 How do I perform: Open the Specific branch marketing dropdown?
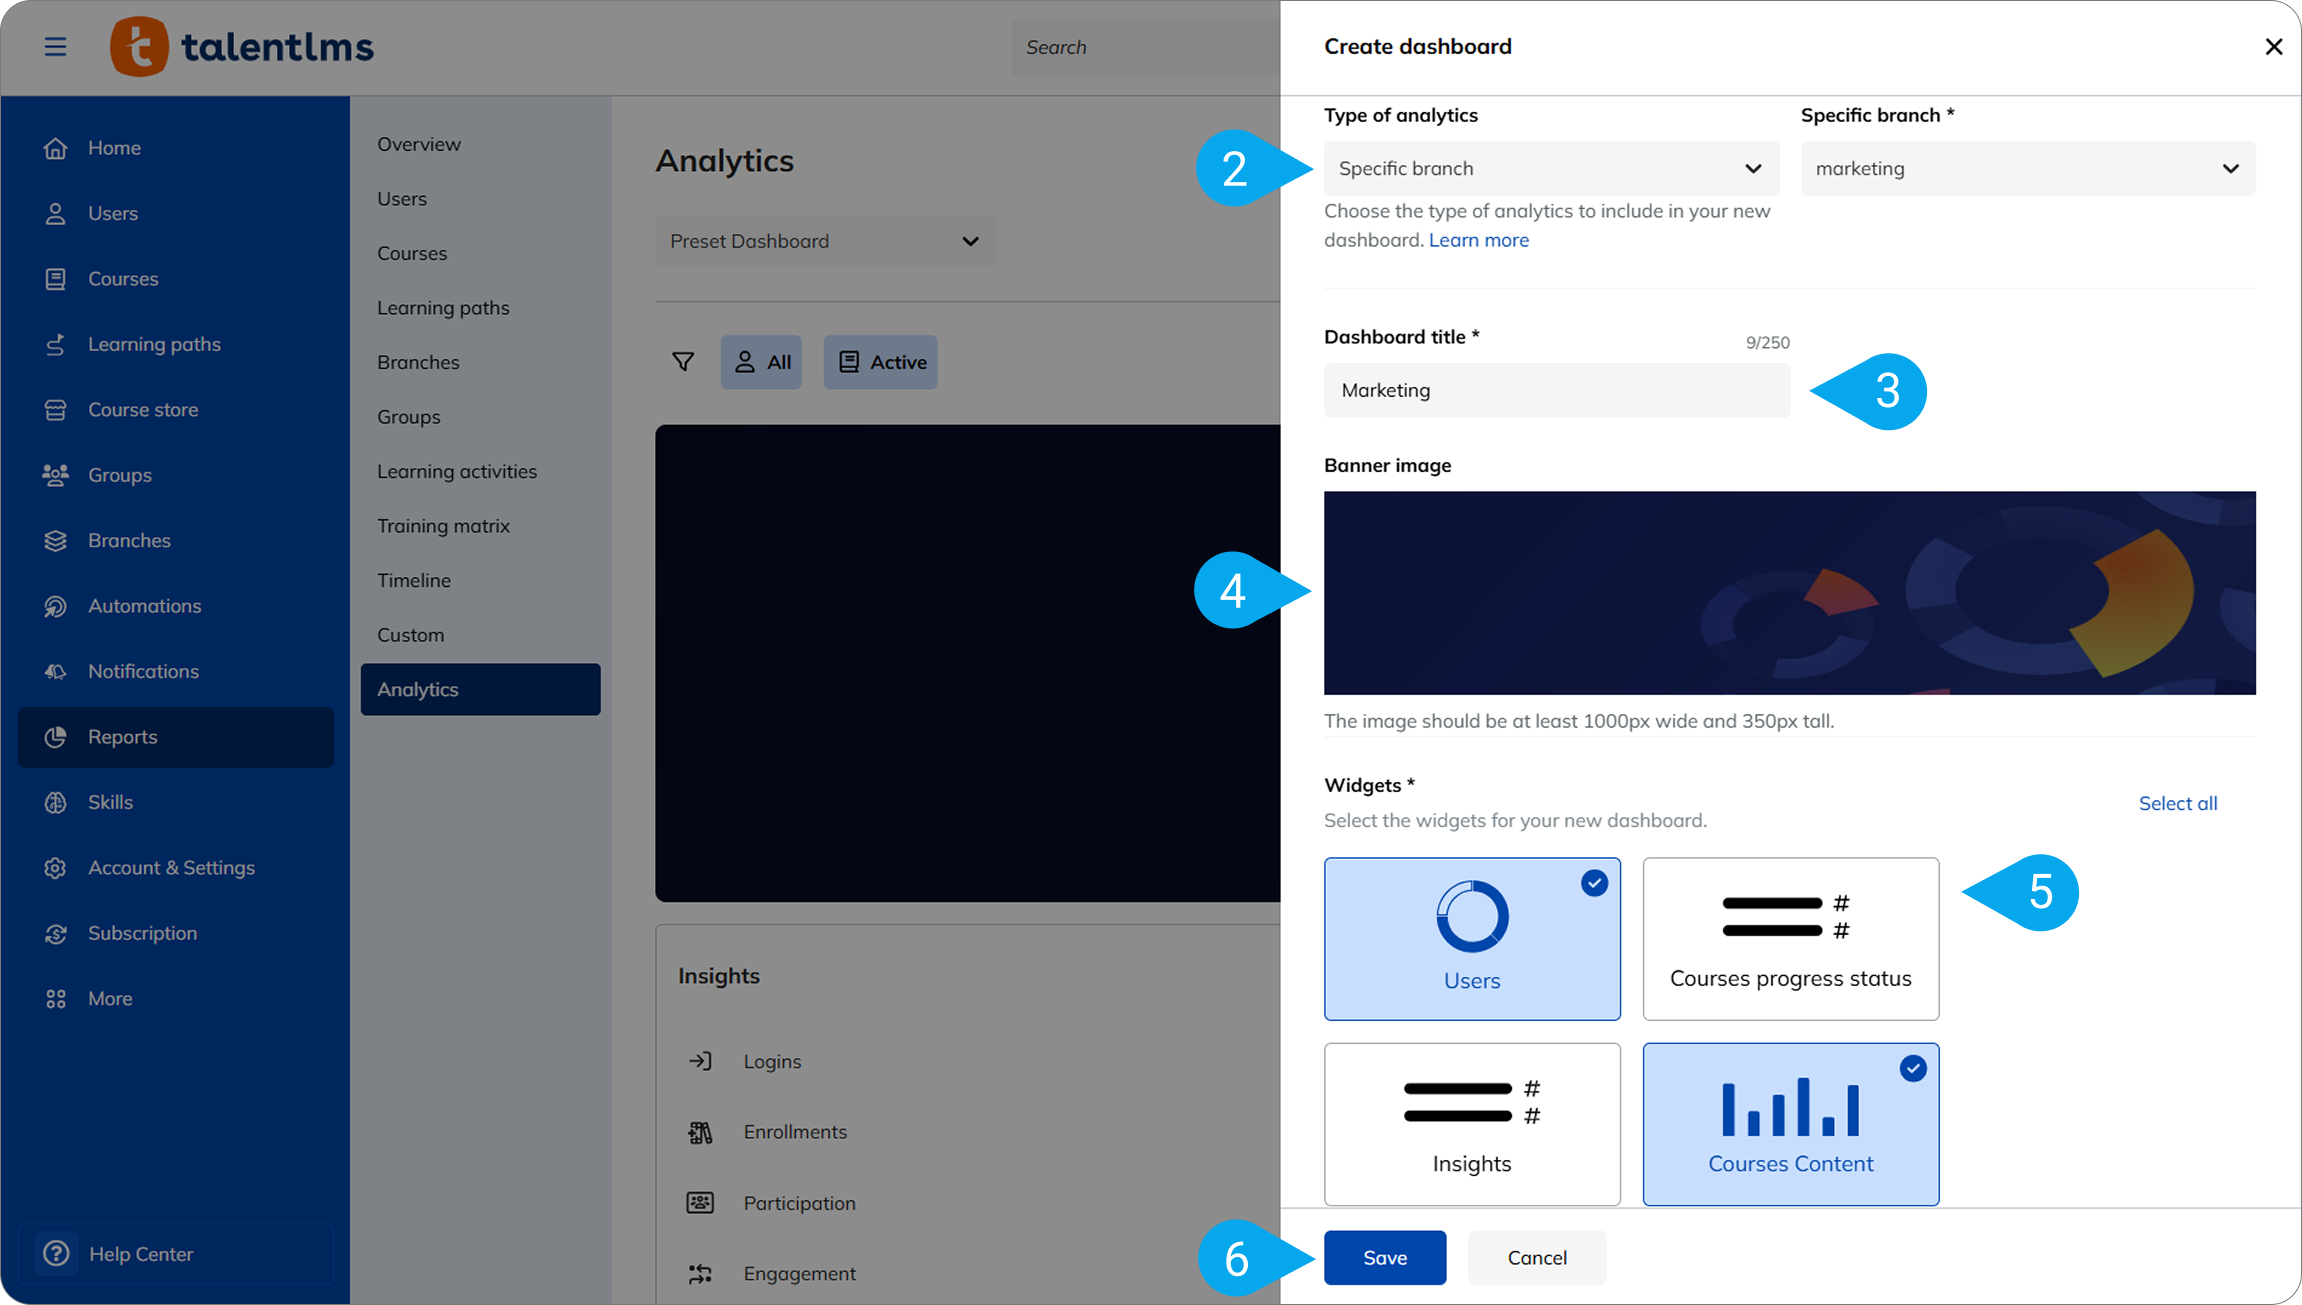click(2028, 168)
